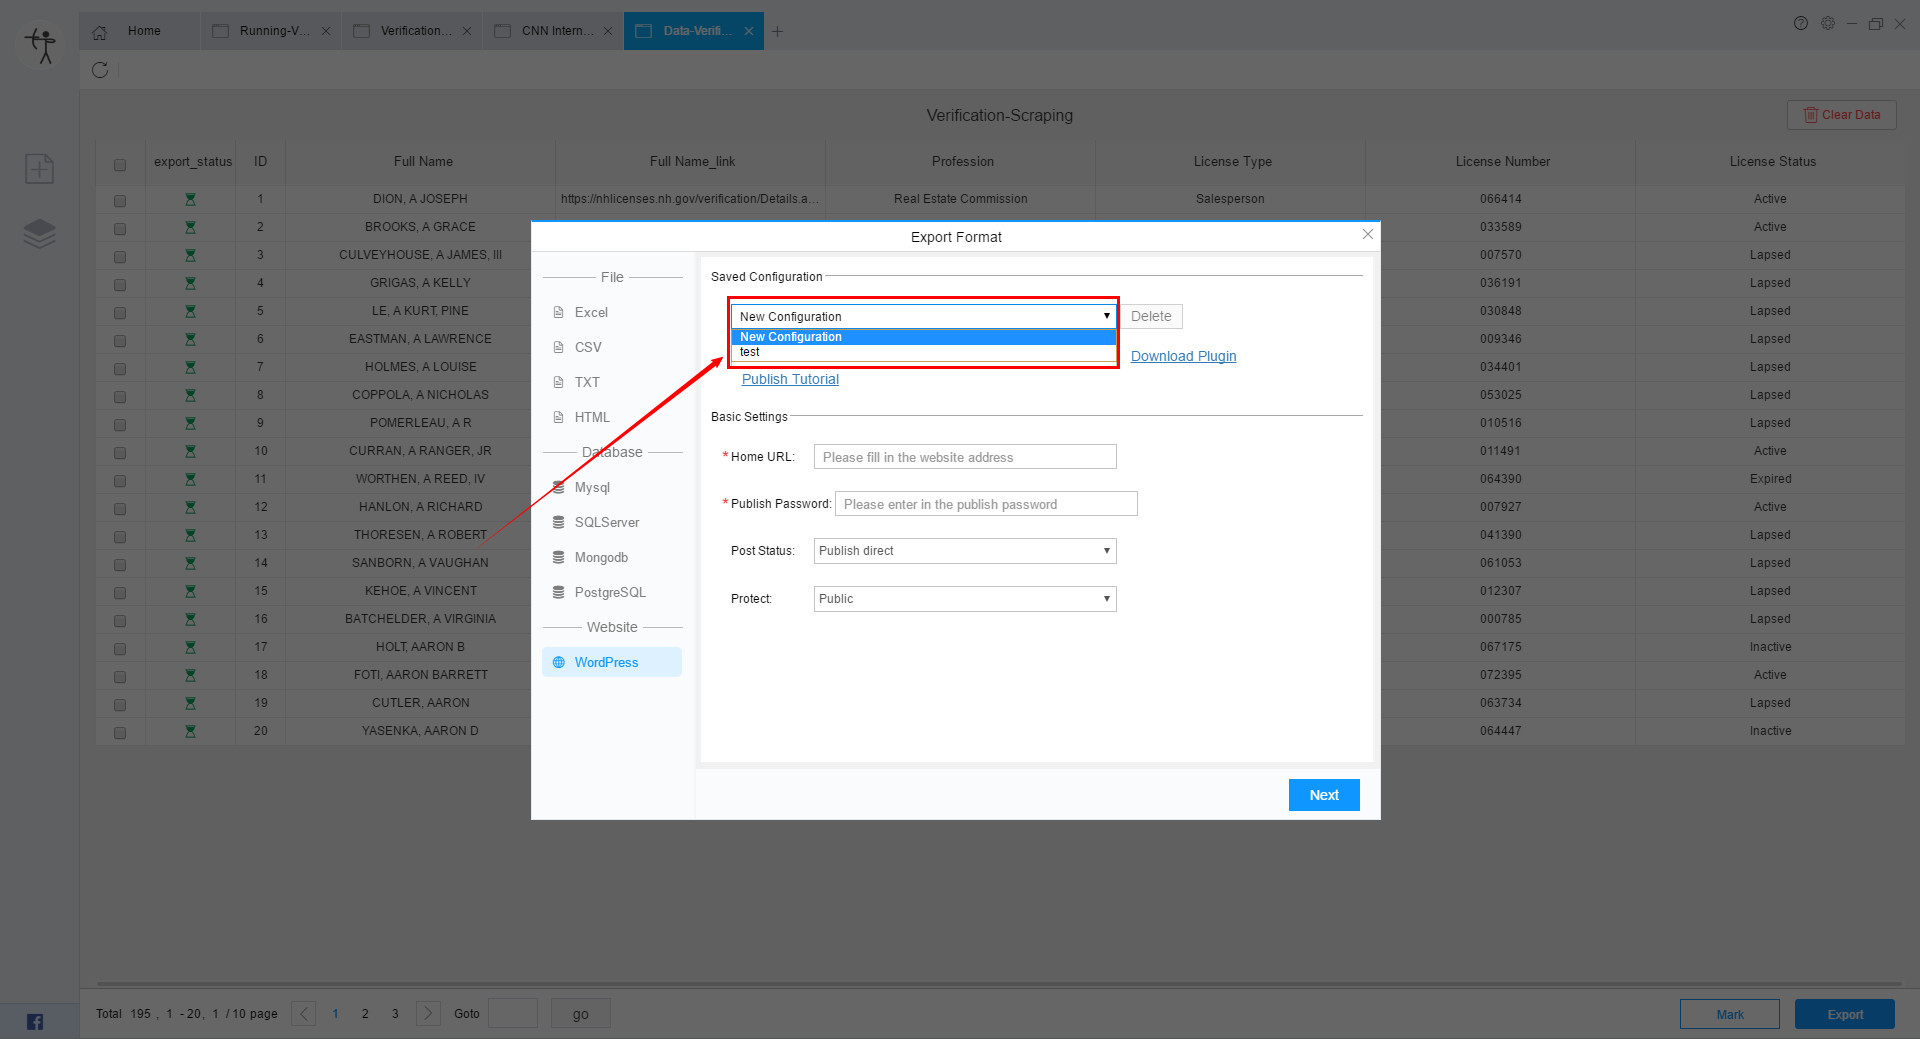The height and width of the screenshot is (1039, 1920).
Task: Close the Export Format dialog
Action: click(1368, 234)
